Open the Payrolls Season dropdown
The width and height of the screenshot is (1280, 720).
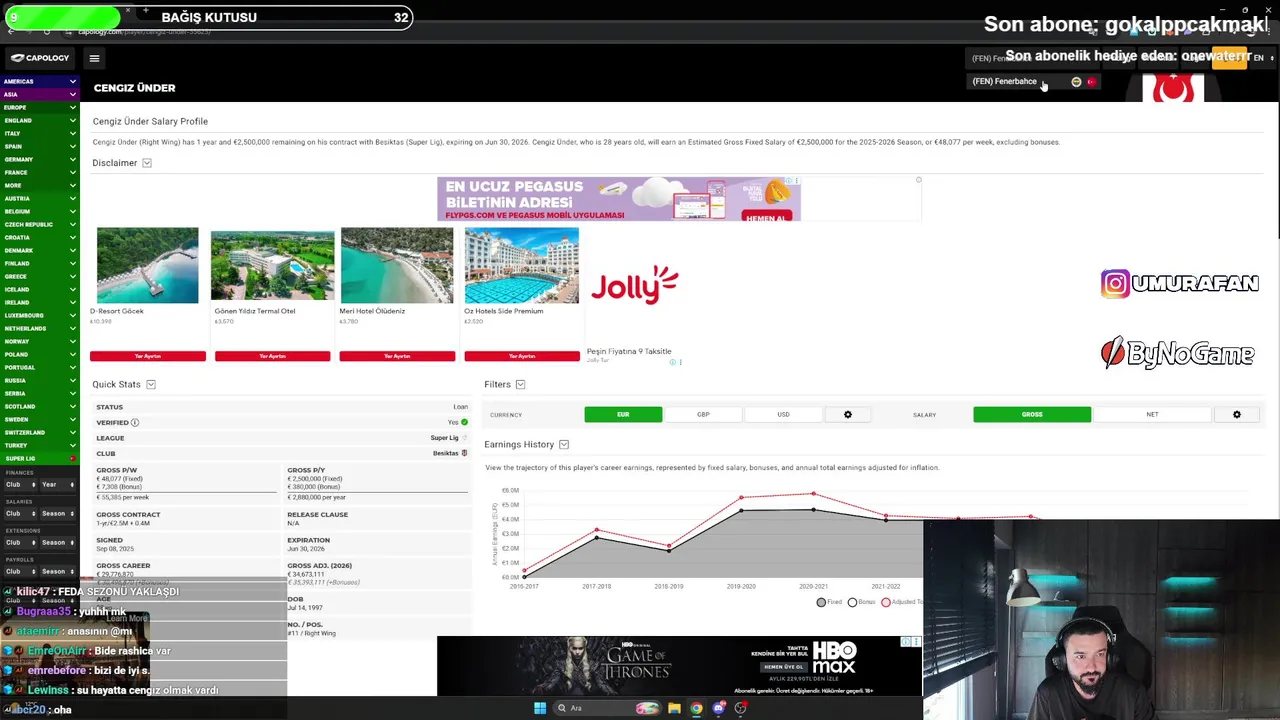coord(57,571)
